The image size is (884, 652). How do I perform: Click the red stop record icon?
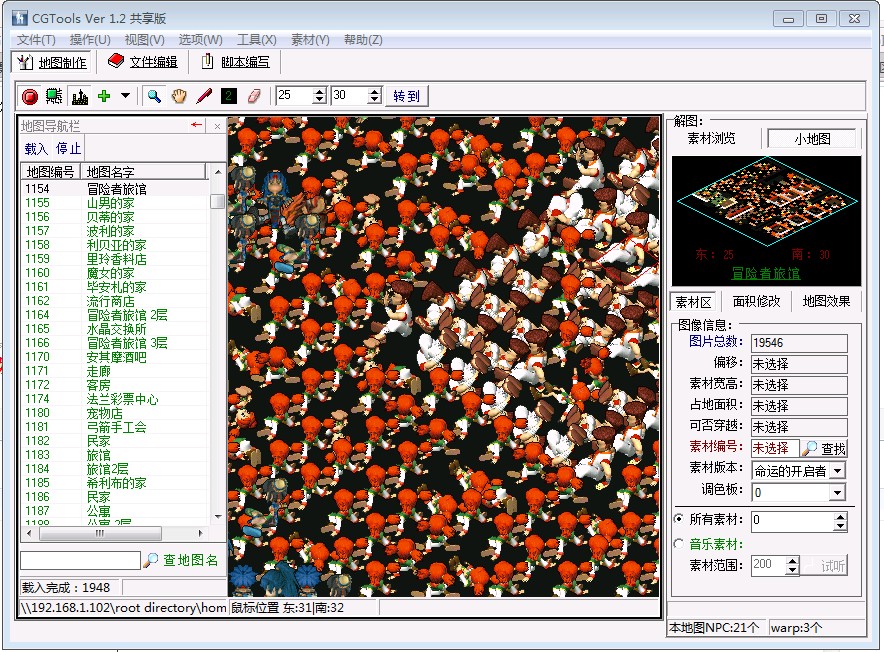coord(29,96)
